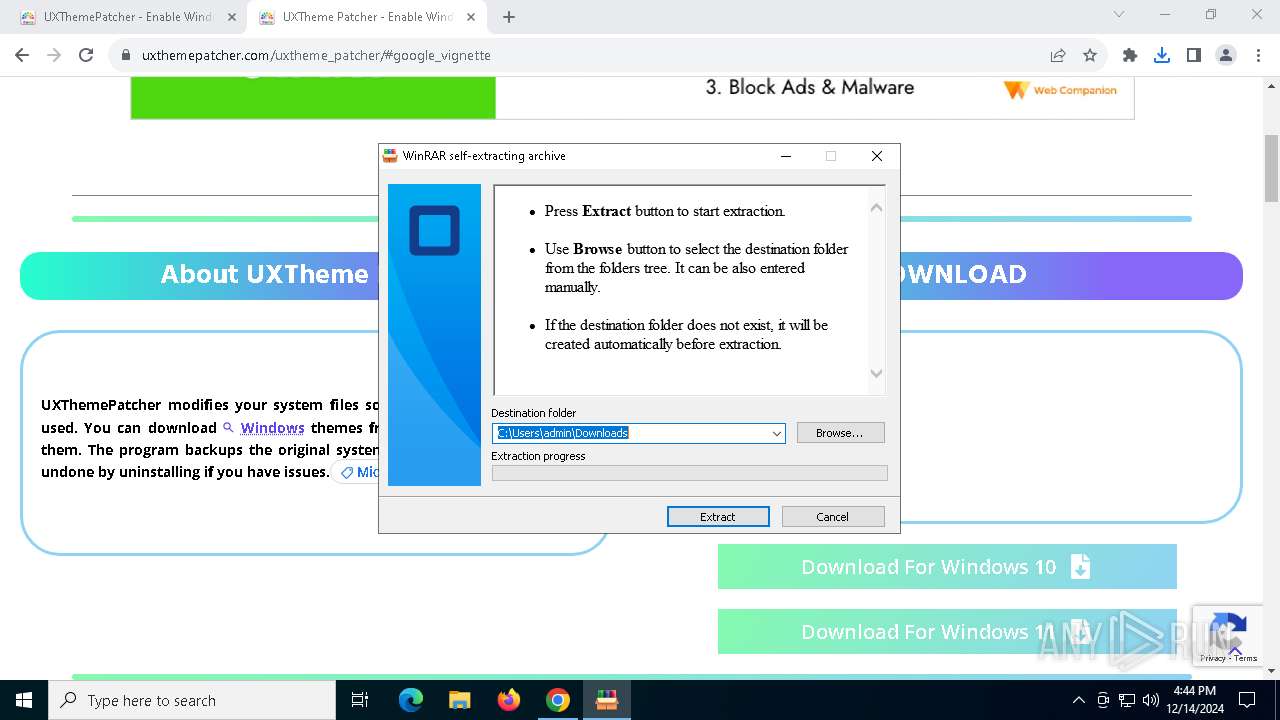Open the Browse folder dialog
The image size is (1280, 720).
pos(841,433)
